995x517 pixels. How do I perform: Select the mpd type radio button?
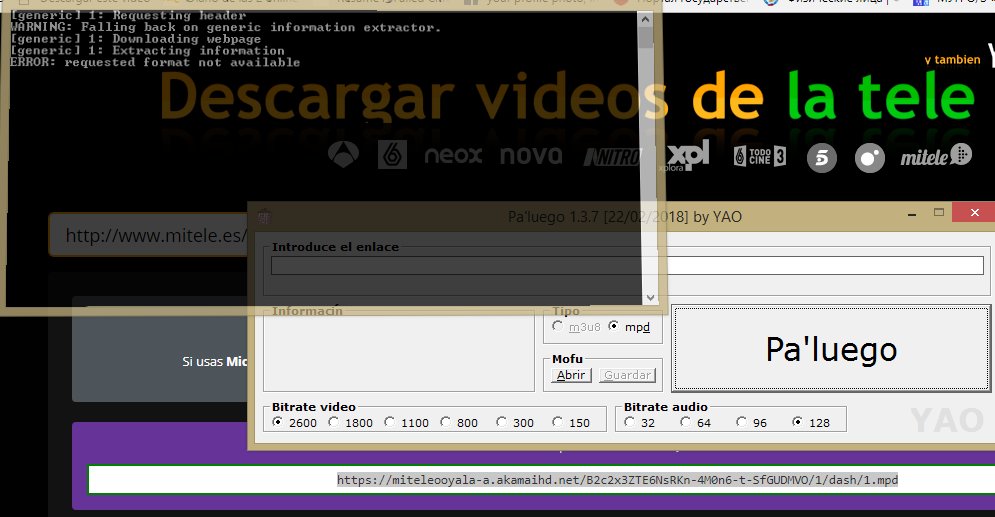pos(614,326)
